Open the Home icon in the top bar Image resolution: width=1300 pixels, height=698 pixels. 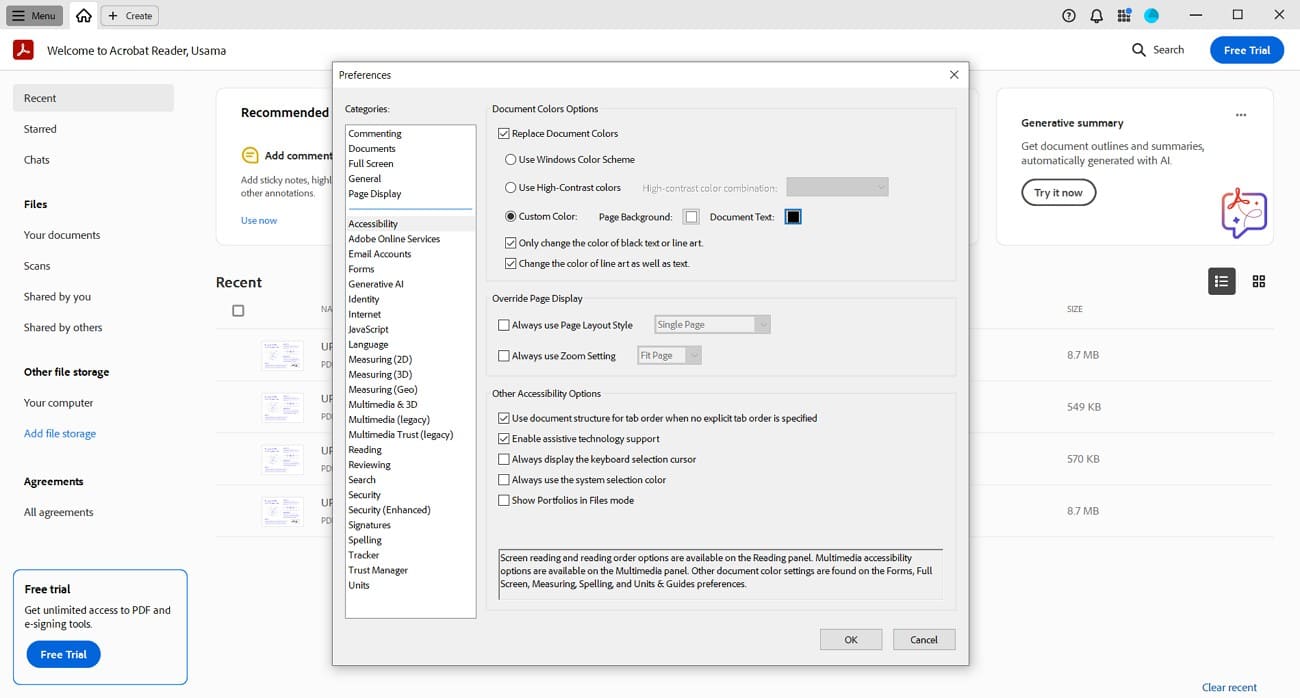click(x=84, y=16)
